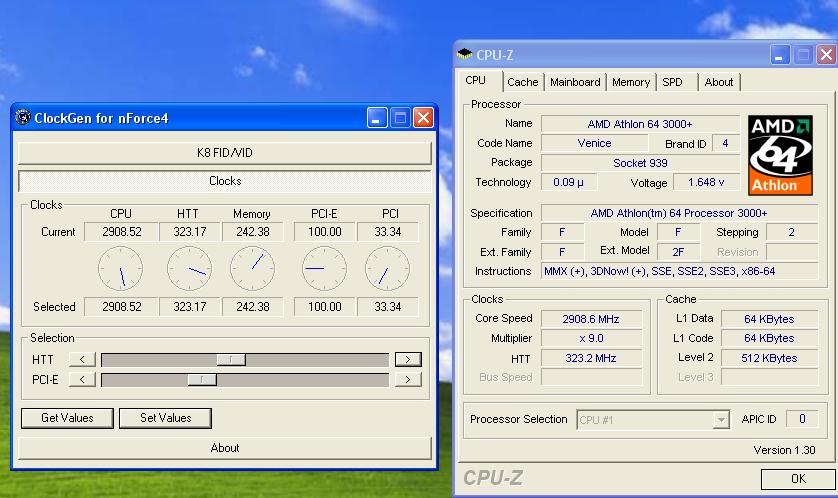Image resolution: width=838 pixels, height=498 pixels.
Task: Click the L1 Data value 64 KBytes
Action: (769, 319)
